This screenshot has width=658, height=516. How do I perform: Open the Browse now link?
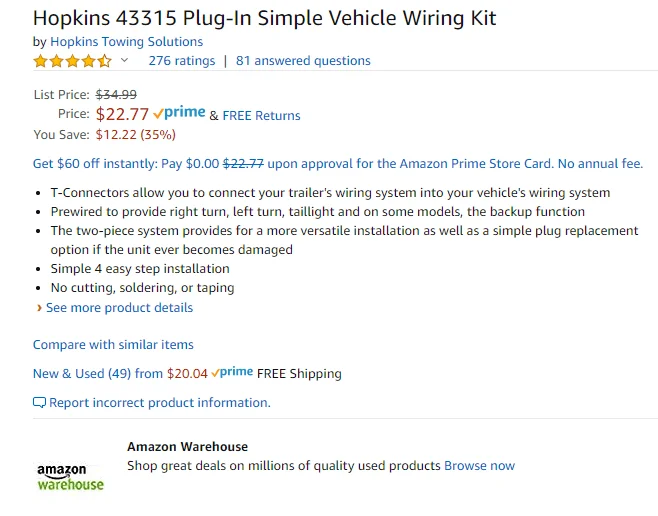tap(479, 466)
